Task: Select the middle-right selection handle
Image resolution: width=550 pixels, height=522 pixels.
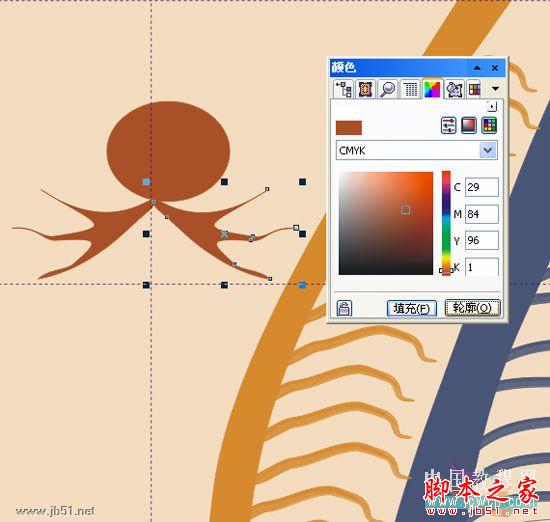Action: [302, 234]
